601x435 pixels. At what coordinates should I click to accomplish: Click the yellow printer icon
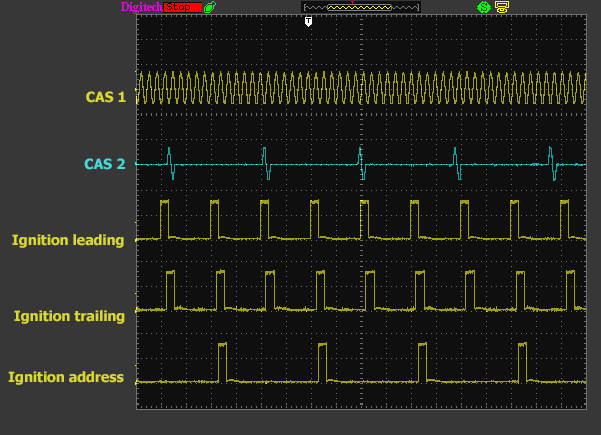(502, 7)
